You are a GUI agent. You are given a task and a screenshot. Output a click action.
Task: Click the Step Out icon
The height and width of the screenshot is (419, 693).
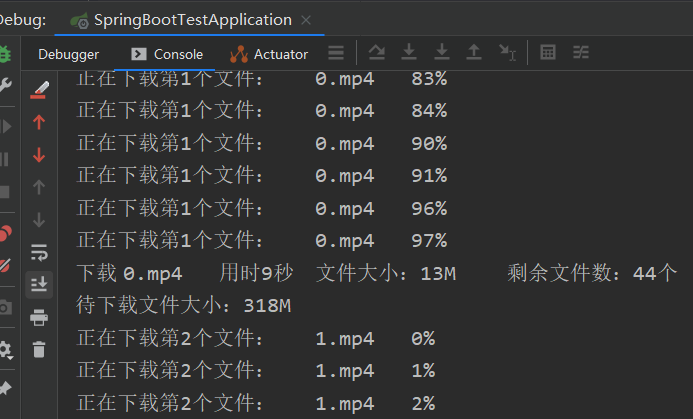475,53
